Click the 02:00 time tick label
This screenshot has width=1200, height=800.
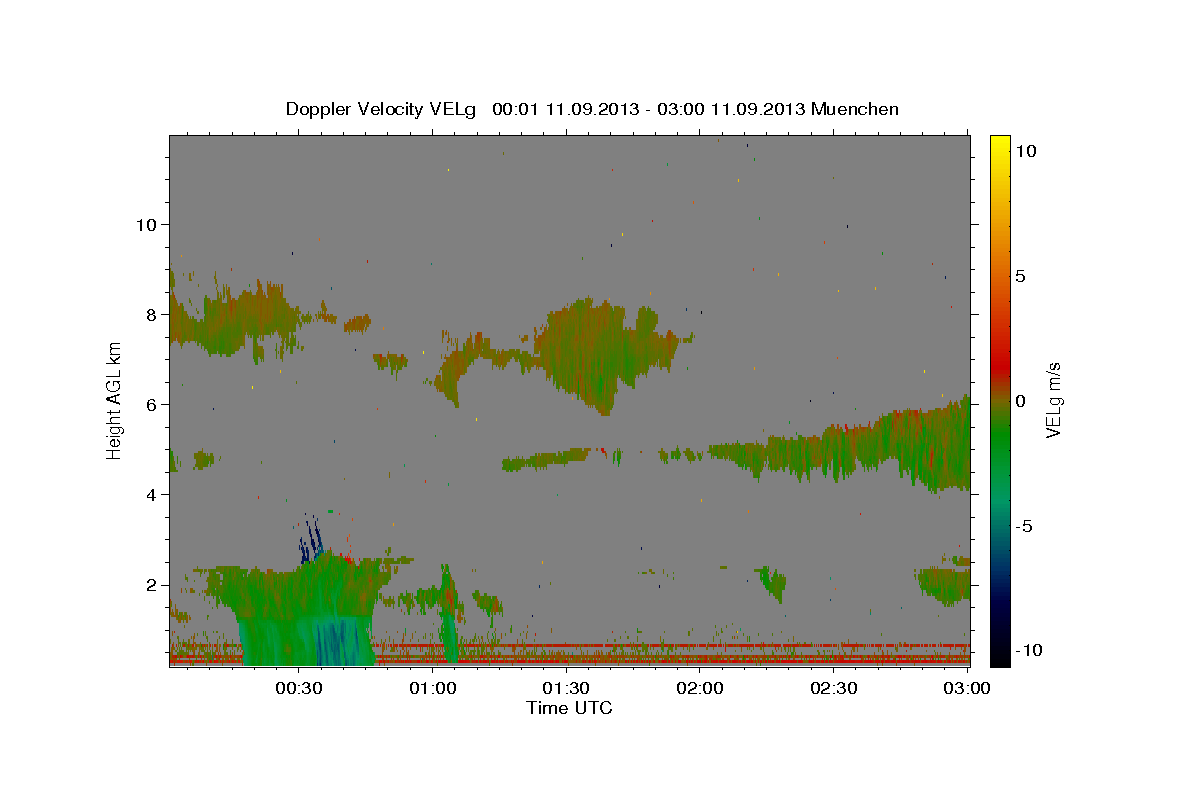tap(700, 688)
